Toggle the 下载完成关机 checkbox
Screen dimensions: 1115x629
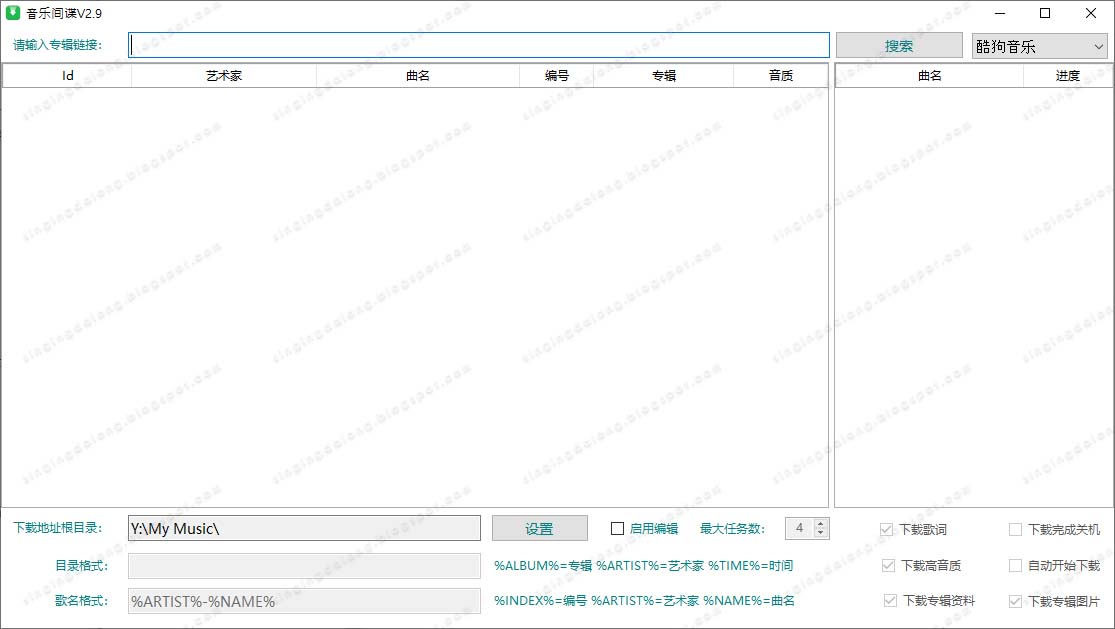point(1015,529)
